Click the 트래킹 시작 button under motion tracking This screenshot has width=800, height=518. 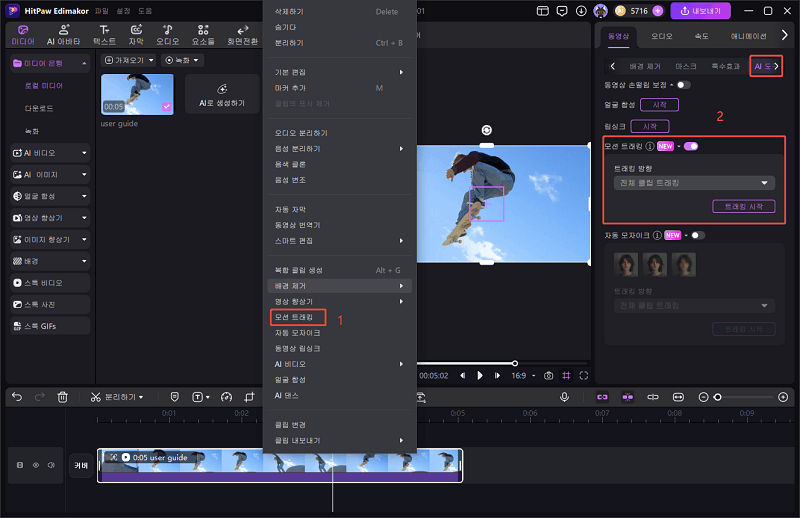[743, 206]
